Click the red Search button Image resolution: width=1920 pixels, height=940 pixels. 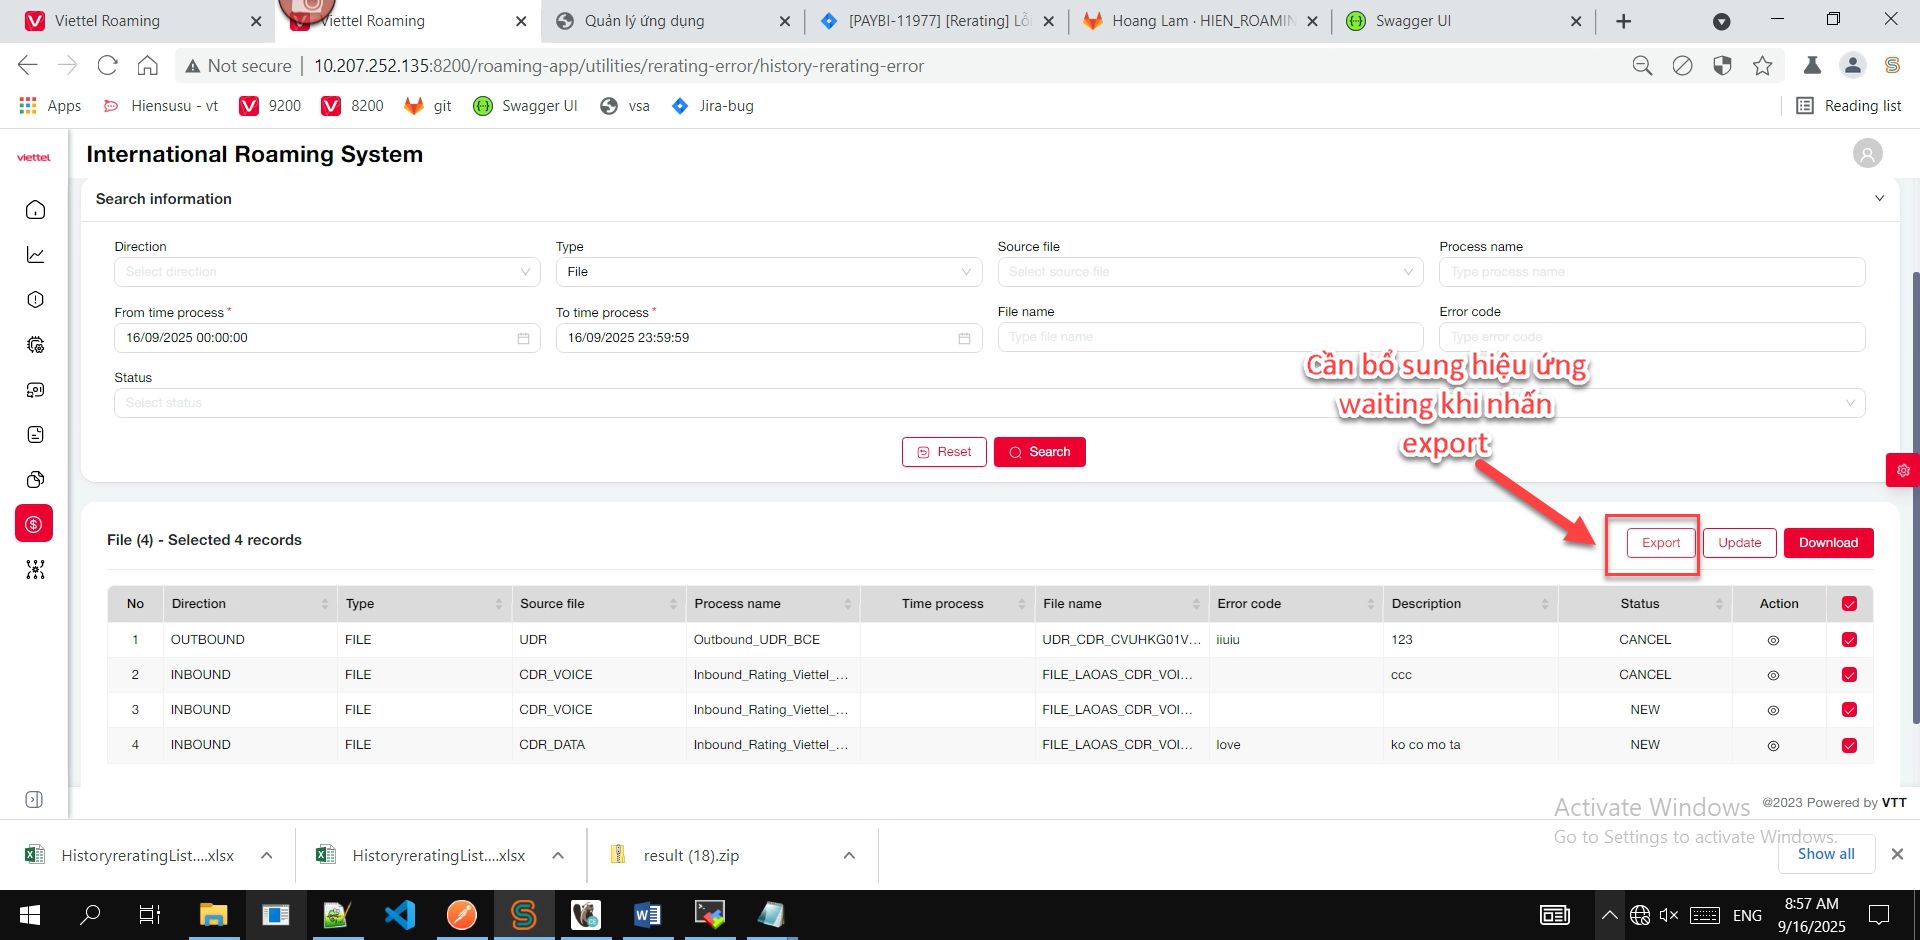tap(1039, 452)
